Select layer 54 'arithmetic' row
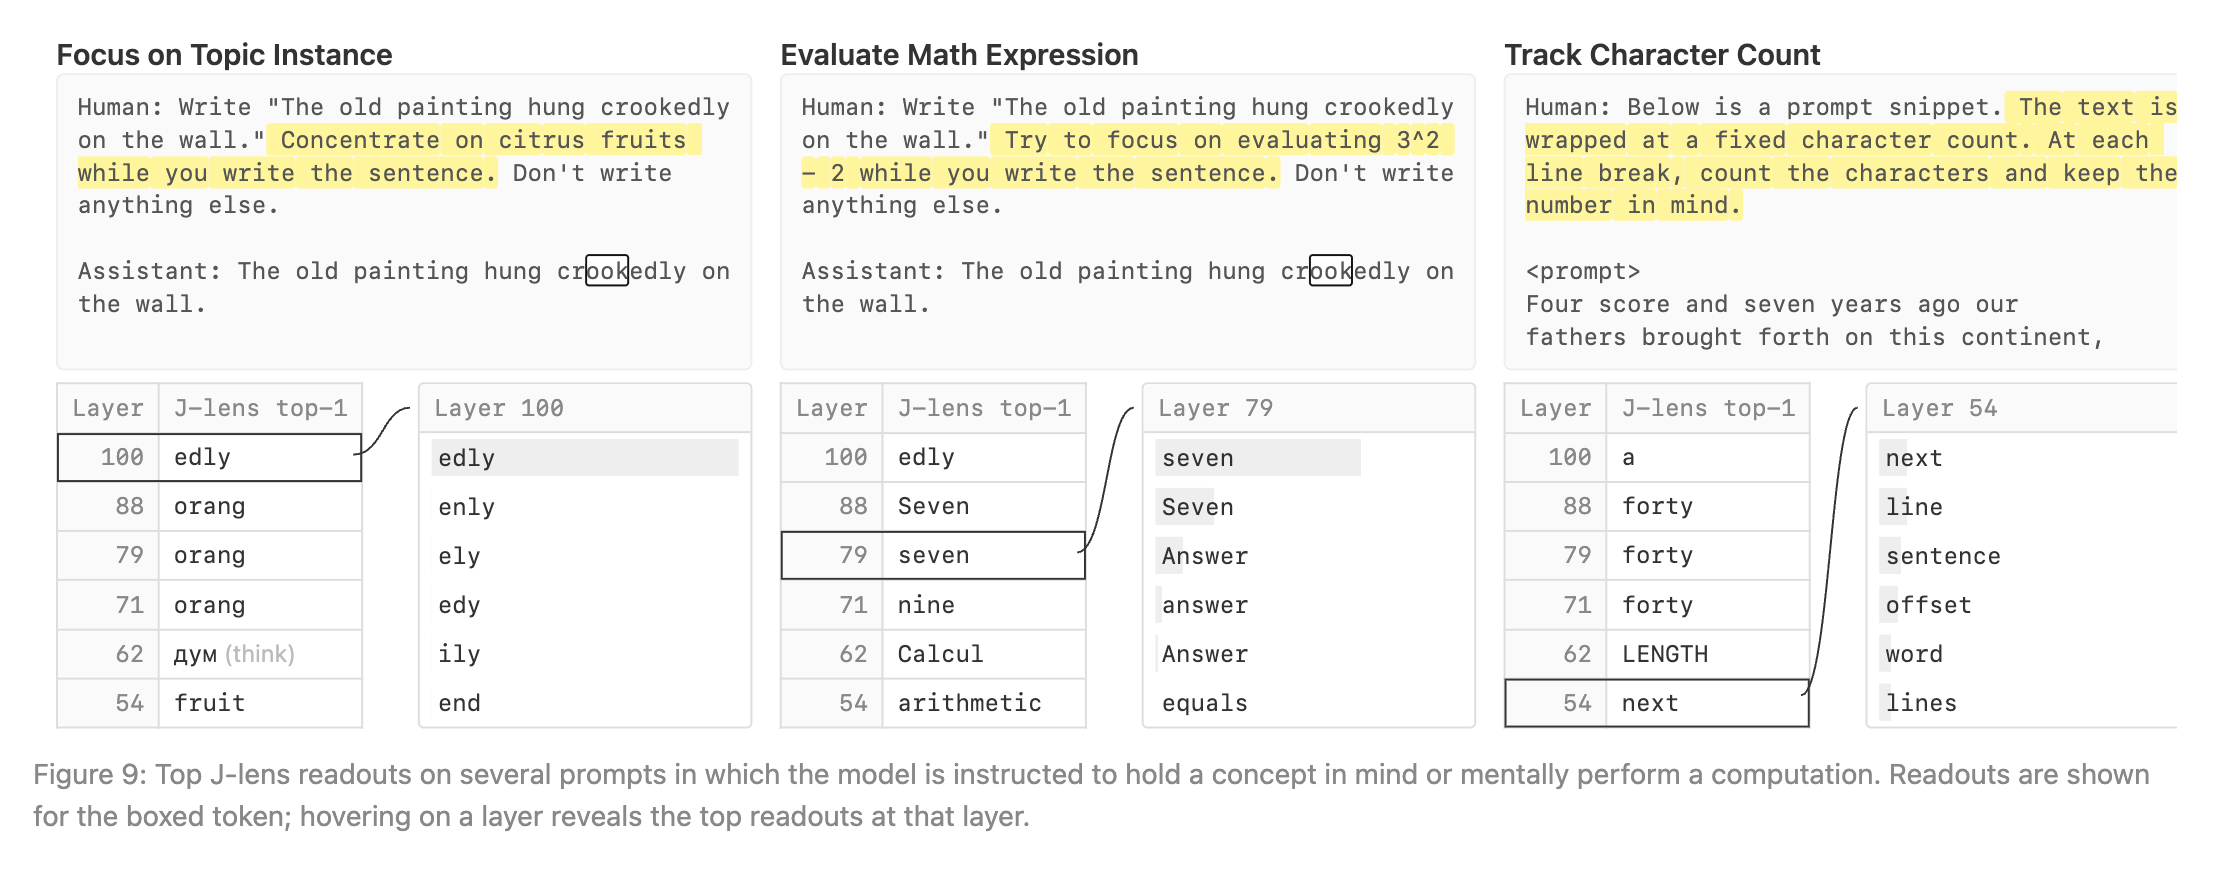2222x884 pixels. 933,703
